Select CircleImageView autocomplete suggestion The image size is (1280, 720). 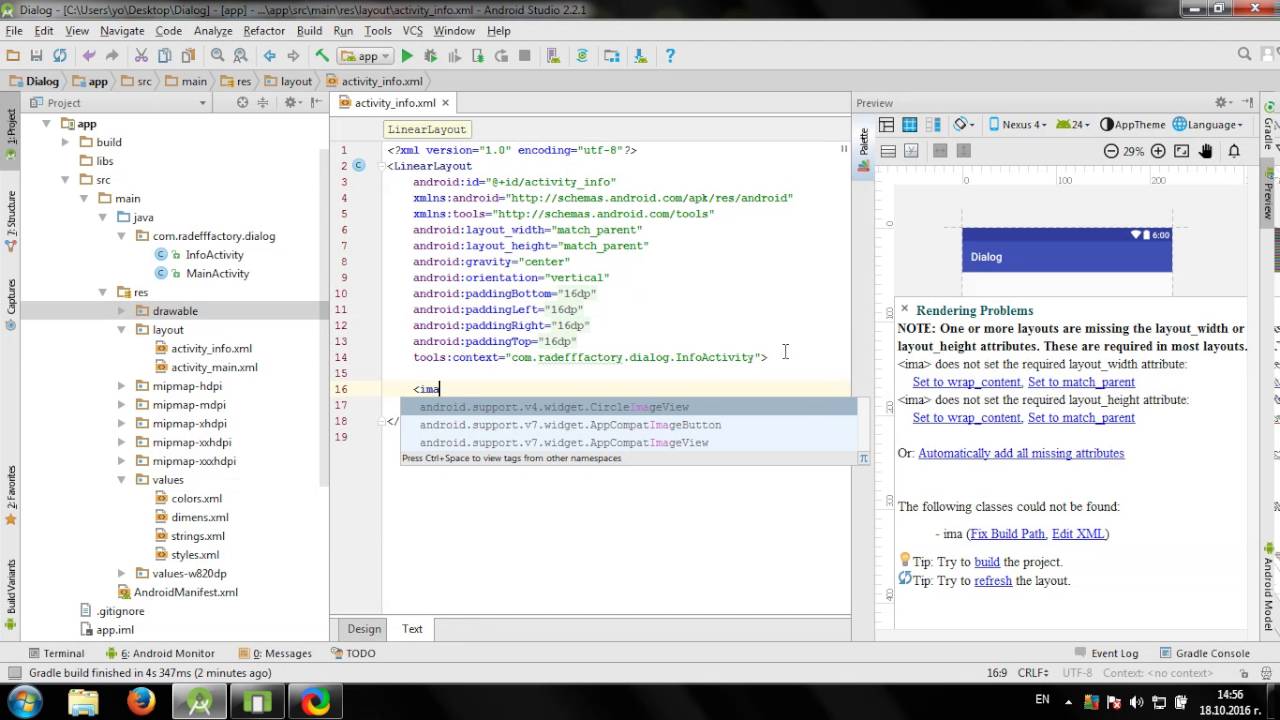point(628,407)
